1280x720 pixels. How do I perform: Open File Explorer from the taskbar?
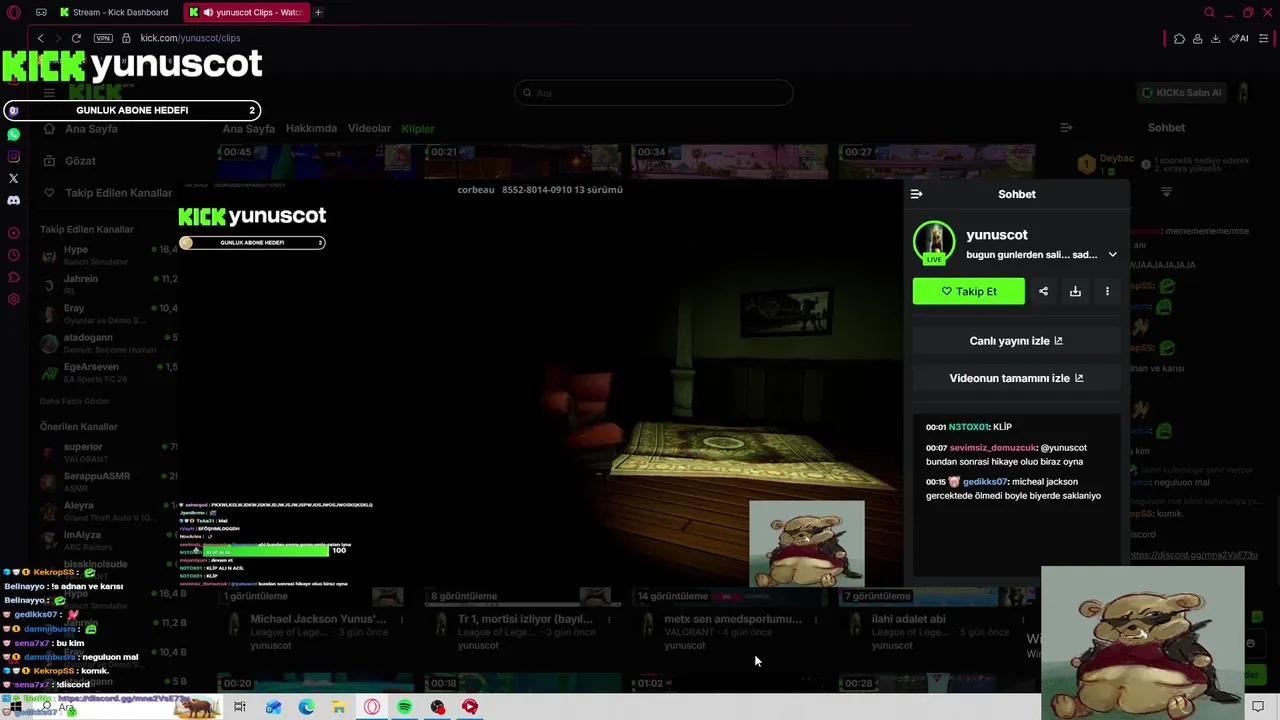[x=339, y=707]
